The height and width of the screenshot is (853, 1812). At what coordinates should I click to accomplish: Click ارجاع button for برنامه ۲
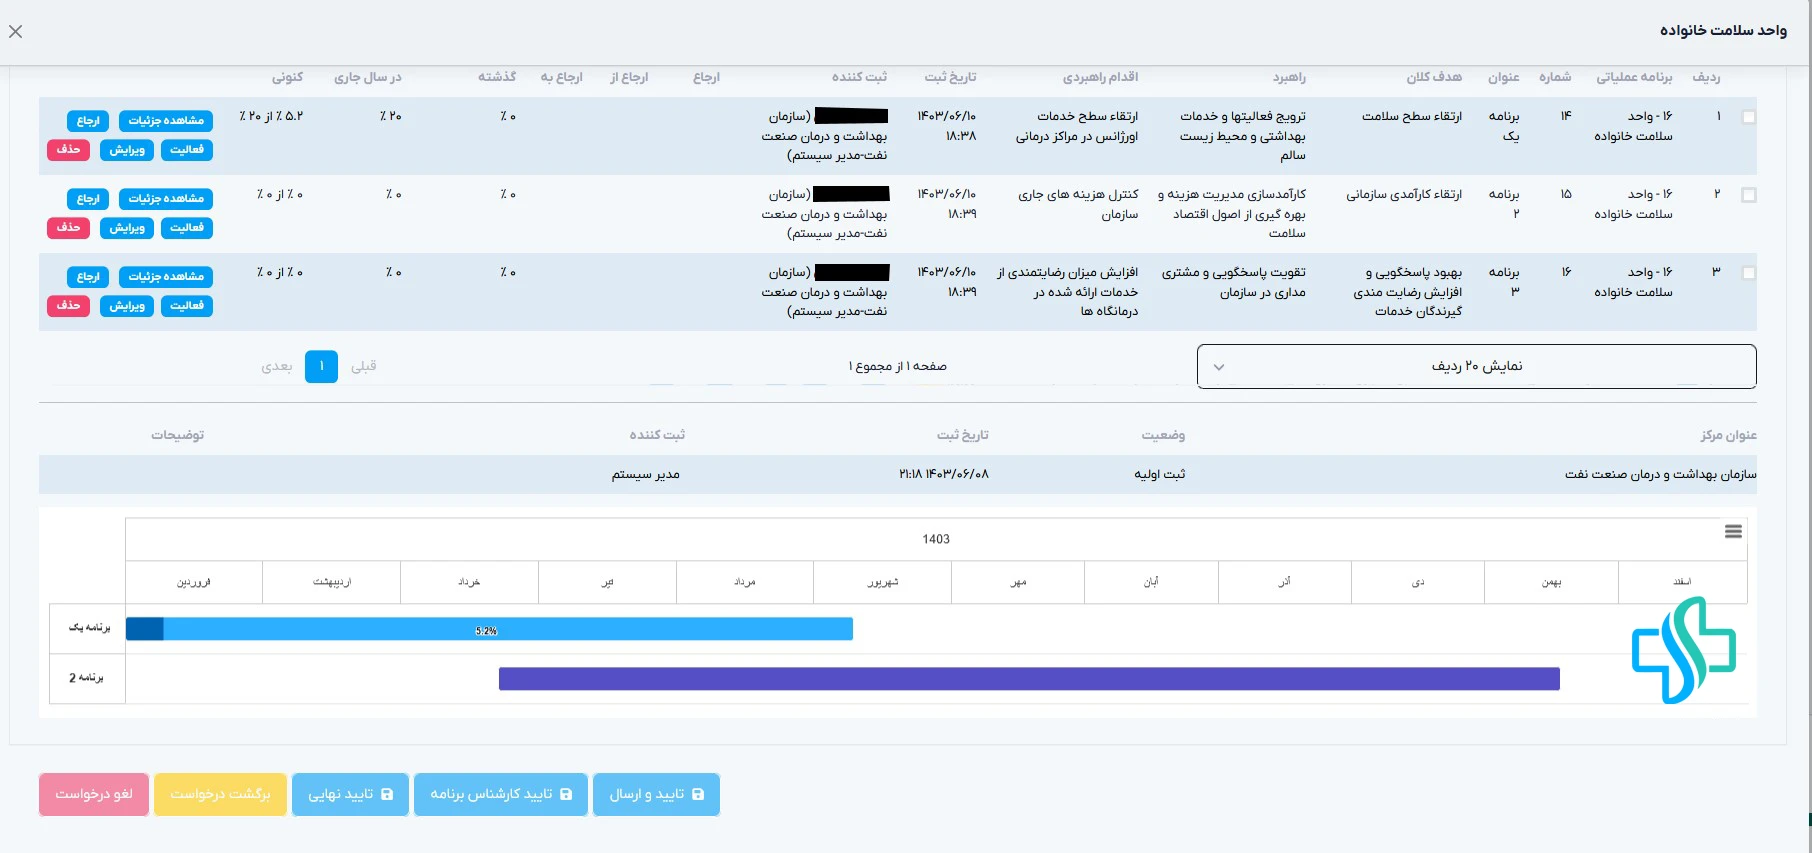click(x=88, y=199)
